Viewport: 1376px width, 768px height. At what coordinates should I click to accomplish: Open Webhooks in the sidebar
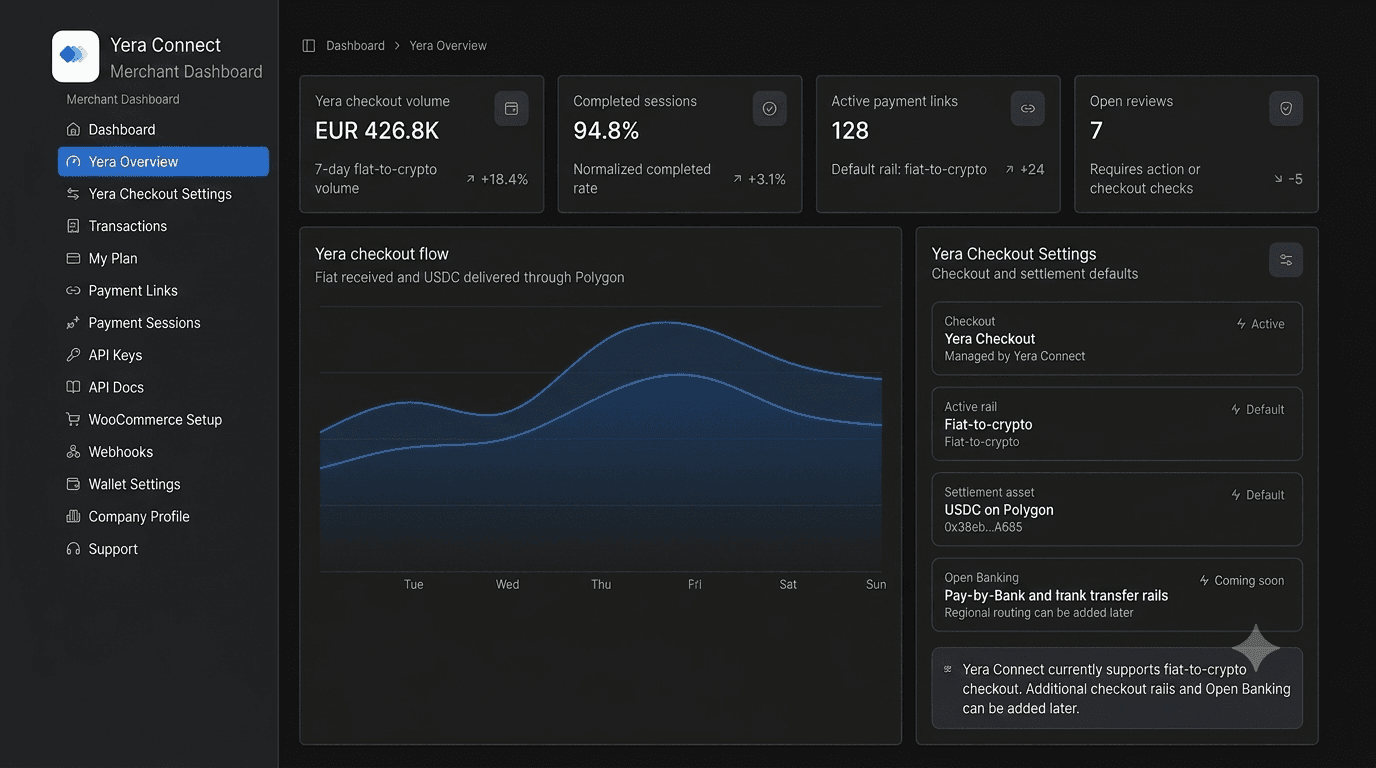(163, 452)
